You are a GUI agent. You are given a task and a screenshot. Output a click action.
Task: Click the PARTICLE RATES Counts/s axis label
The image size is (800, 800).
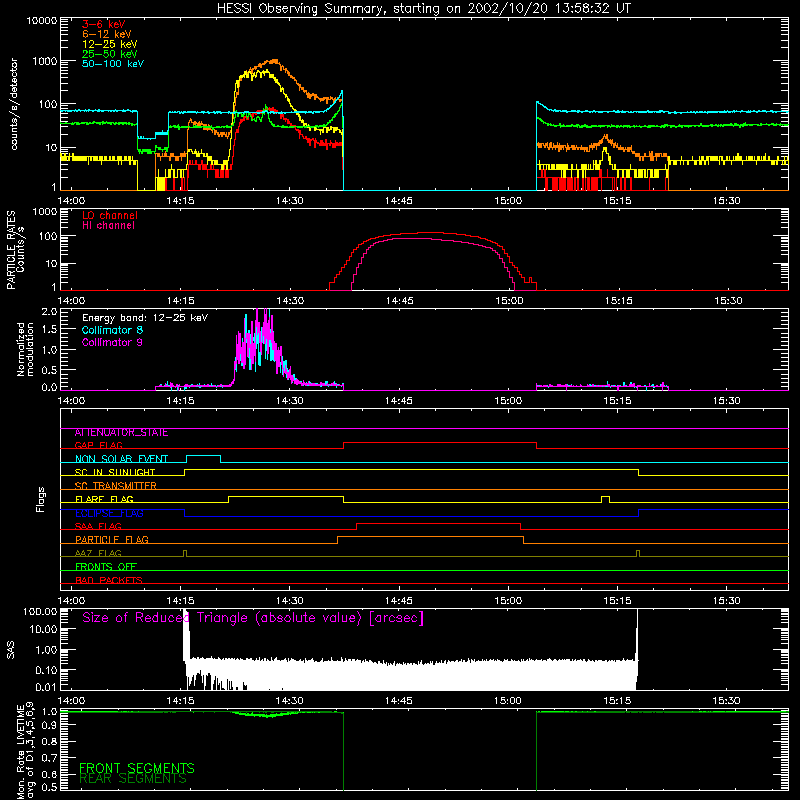pos(15,250)
